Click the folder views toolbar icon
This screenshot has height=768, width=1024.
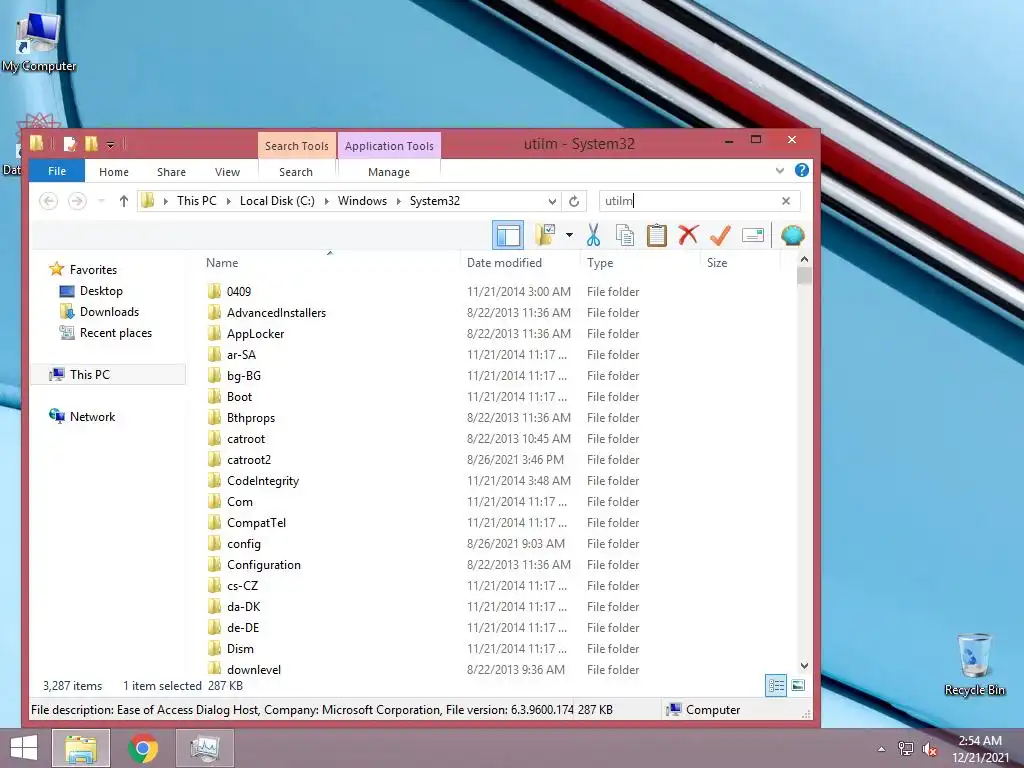[545, 235]
